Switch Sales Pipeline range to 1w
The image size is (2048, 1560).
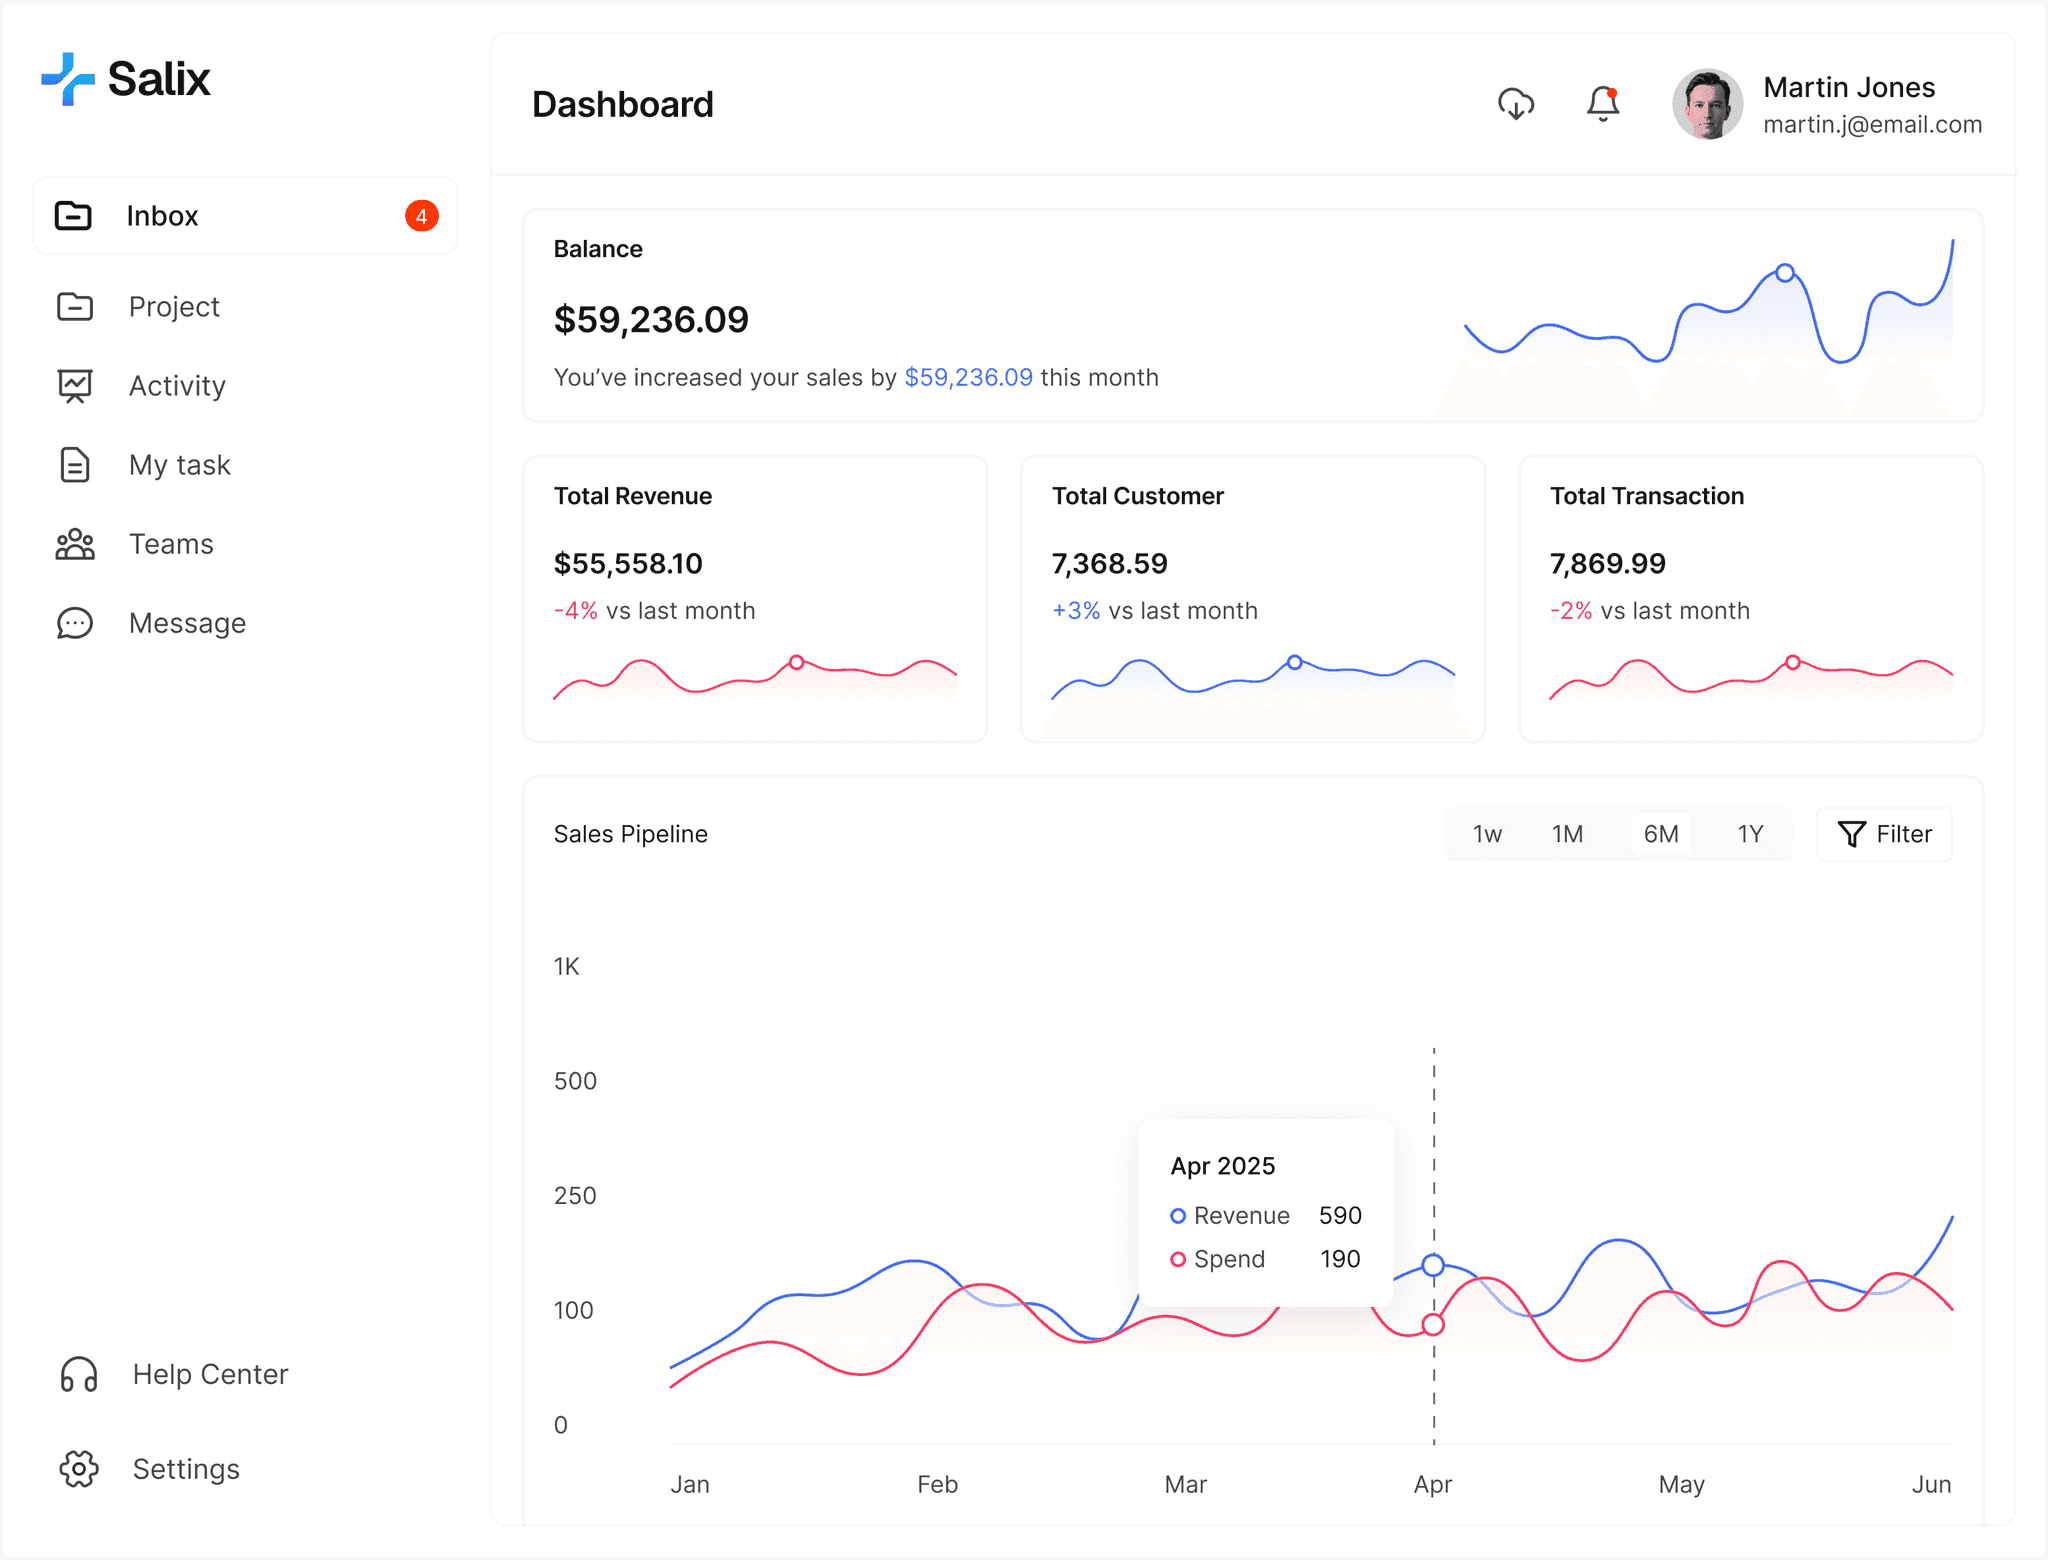point(1487,834)
